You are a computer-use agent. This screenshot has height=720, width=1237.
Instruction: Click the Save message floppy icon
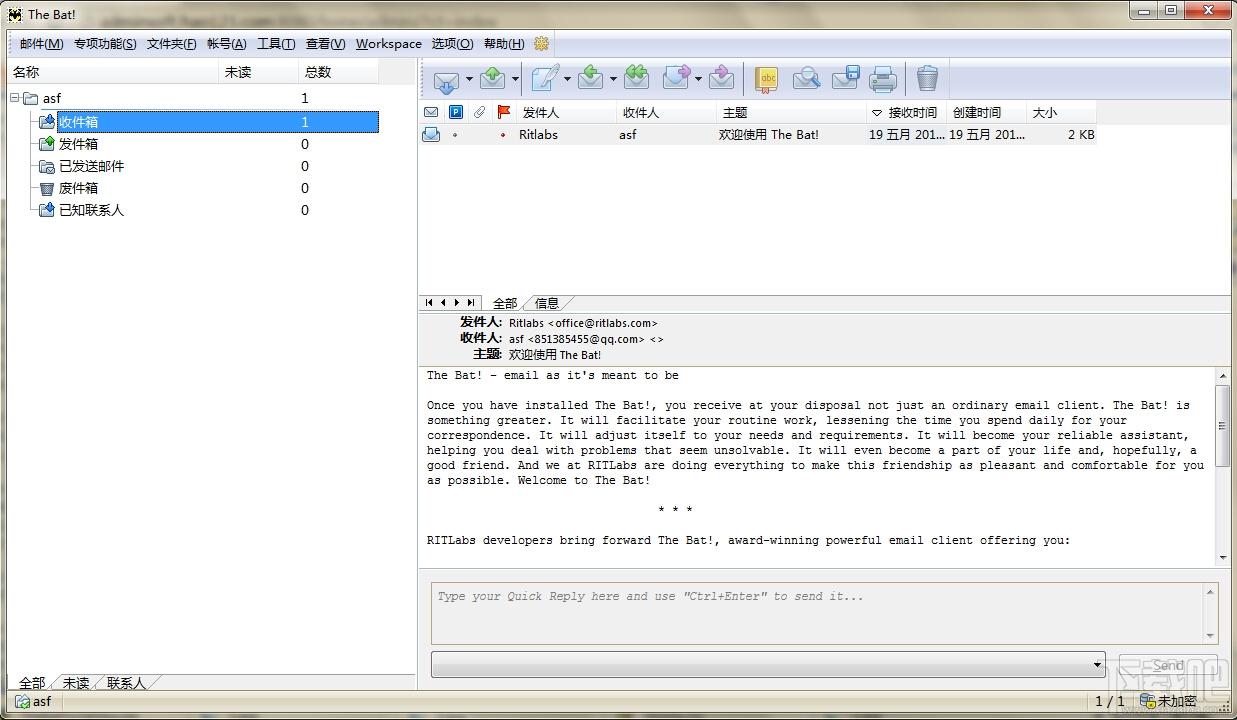(845, 78)
